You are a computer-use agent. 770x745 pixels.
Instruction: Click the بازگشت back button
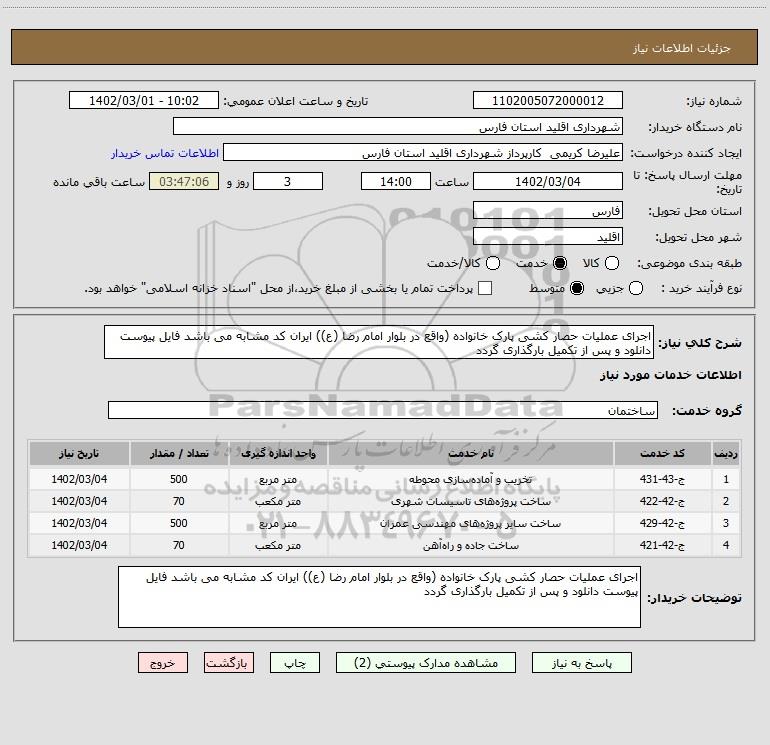229,663
